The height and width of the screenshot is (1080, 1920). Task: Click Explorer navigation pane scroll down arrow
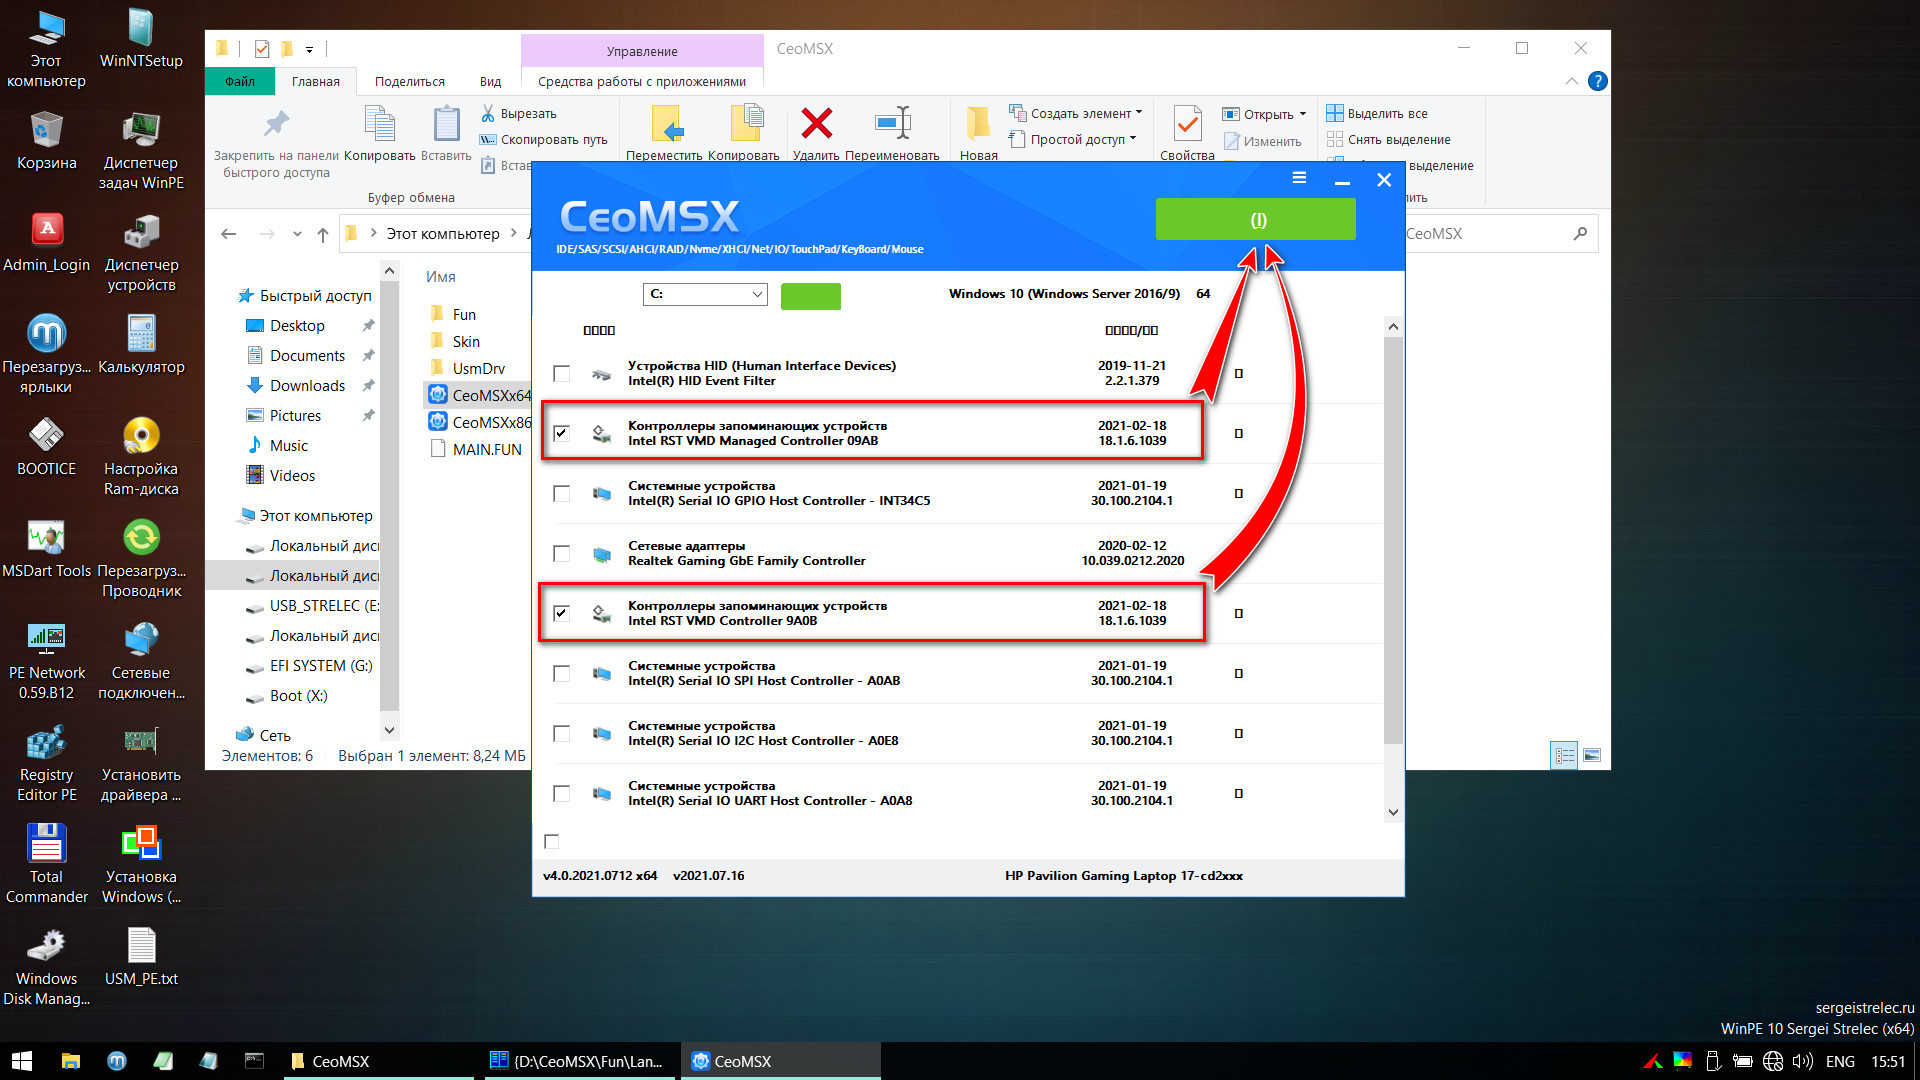(x=390, y=731)
